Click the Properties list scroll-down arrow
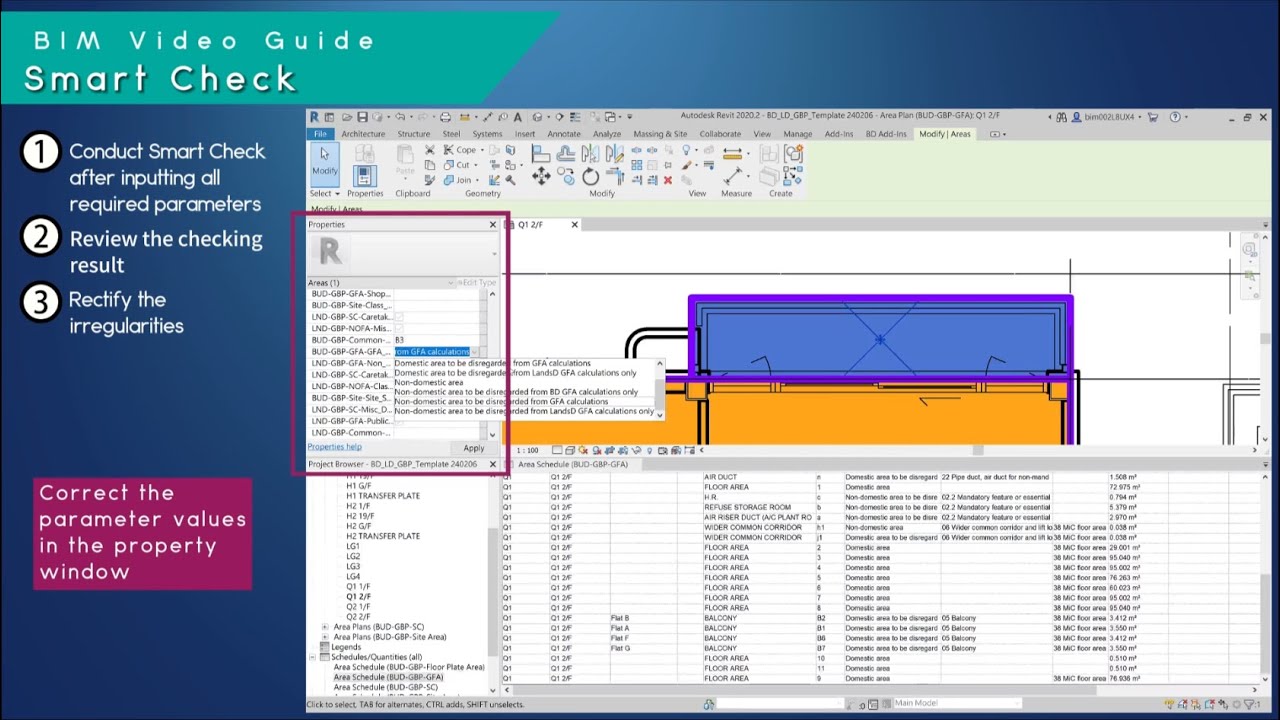 493,434
